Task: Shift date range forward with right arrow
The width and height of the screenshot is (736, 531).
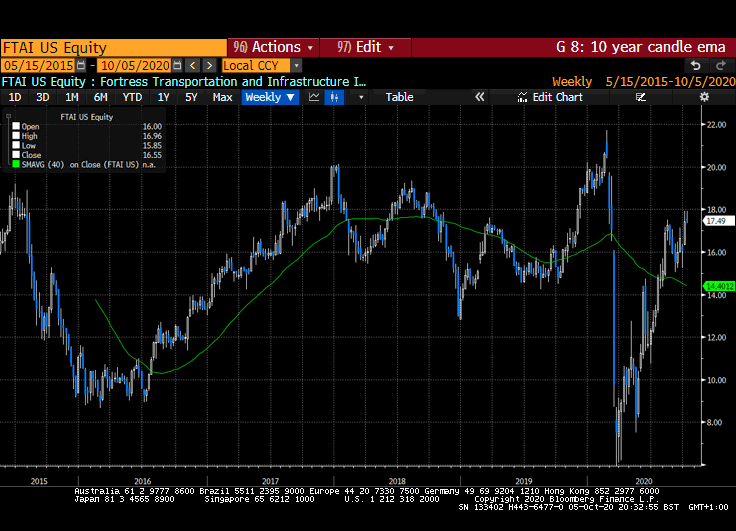Action: tap(209, 65)
